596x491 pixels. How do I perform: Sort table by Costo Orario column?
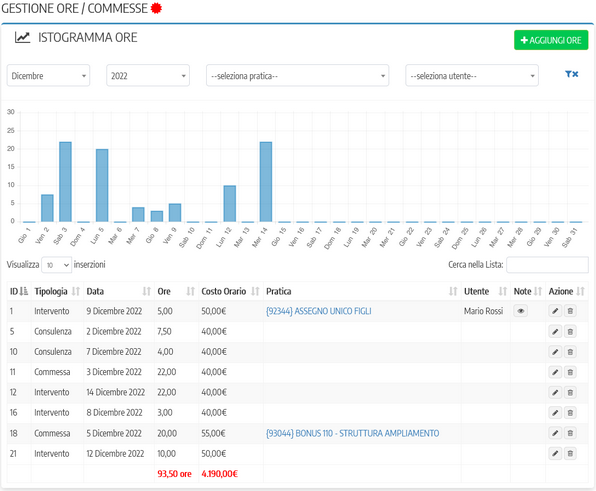click(230, 291)
